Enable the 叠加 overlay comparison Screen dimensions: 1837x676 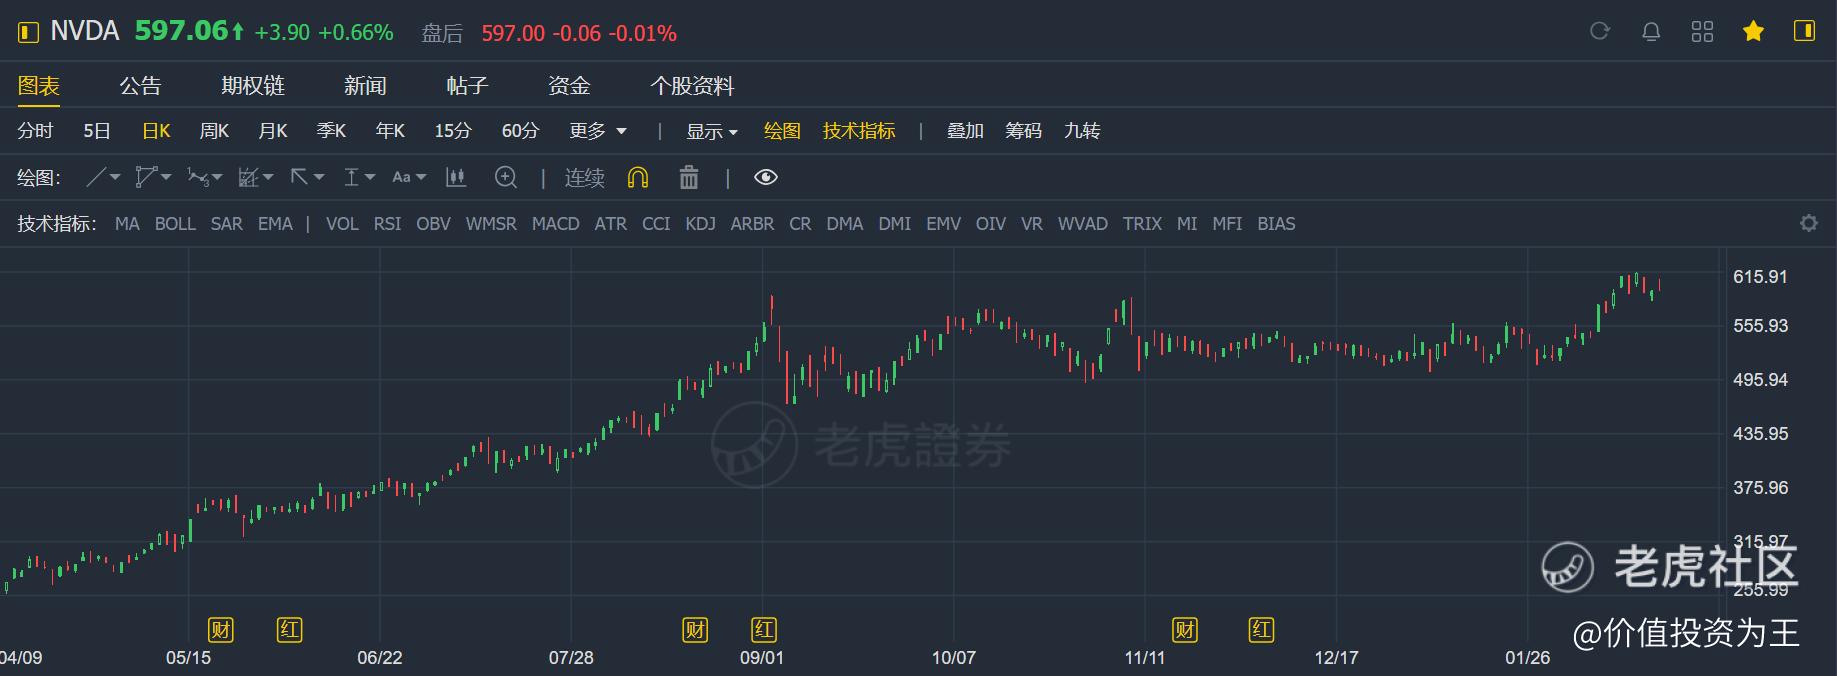click(965, 131)
